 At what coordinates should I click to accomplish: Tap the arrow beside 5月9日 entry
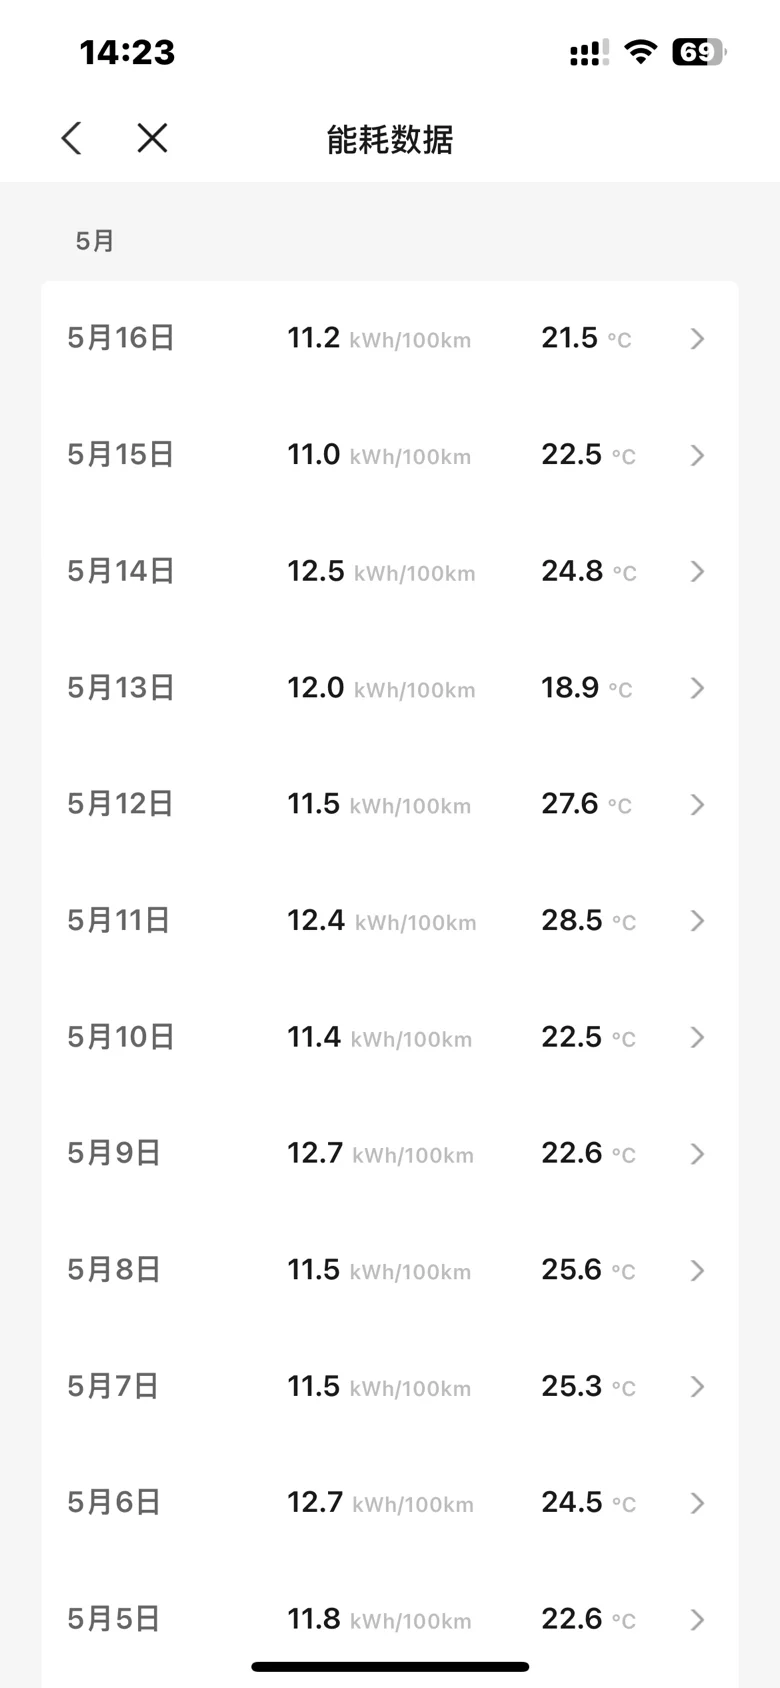(x=698, y=1154)
